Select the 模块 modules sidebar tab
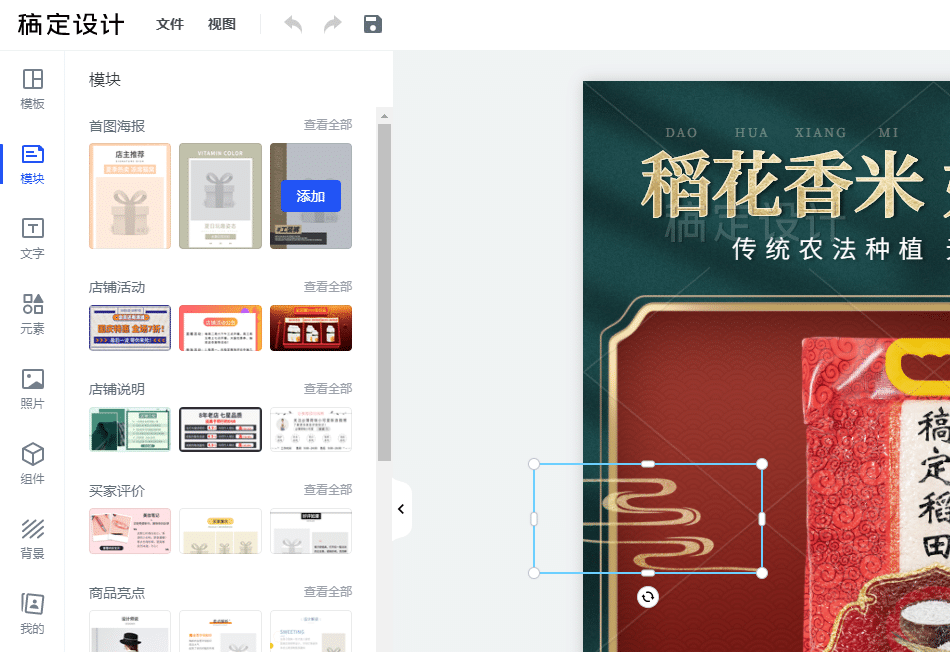The image size is (950, 652). tap(32, 164)
